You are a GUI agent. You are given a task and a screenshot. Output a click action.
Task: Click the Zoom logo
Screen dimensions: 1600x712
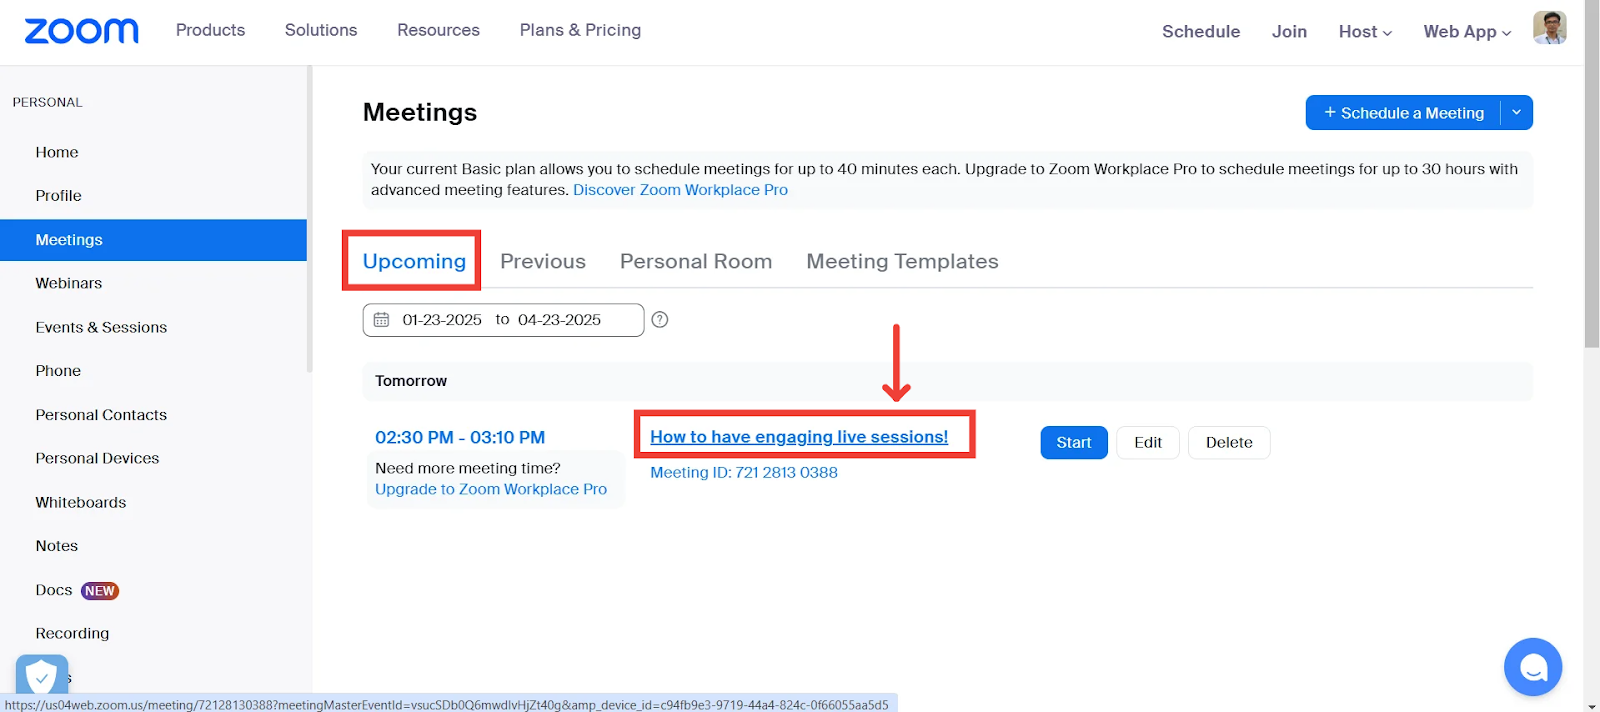(x=81, y=31)
